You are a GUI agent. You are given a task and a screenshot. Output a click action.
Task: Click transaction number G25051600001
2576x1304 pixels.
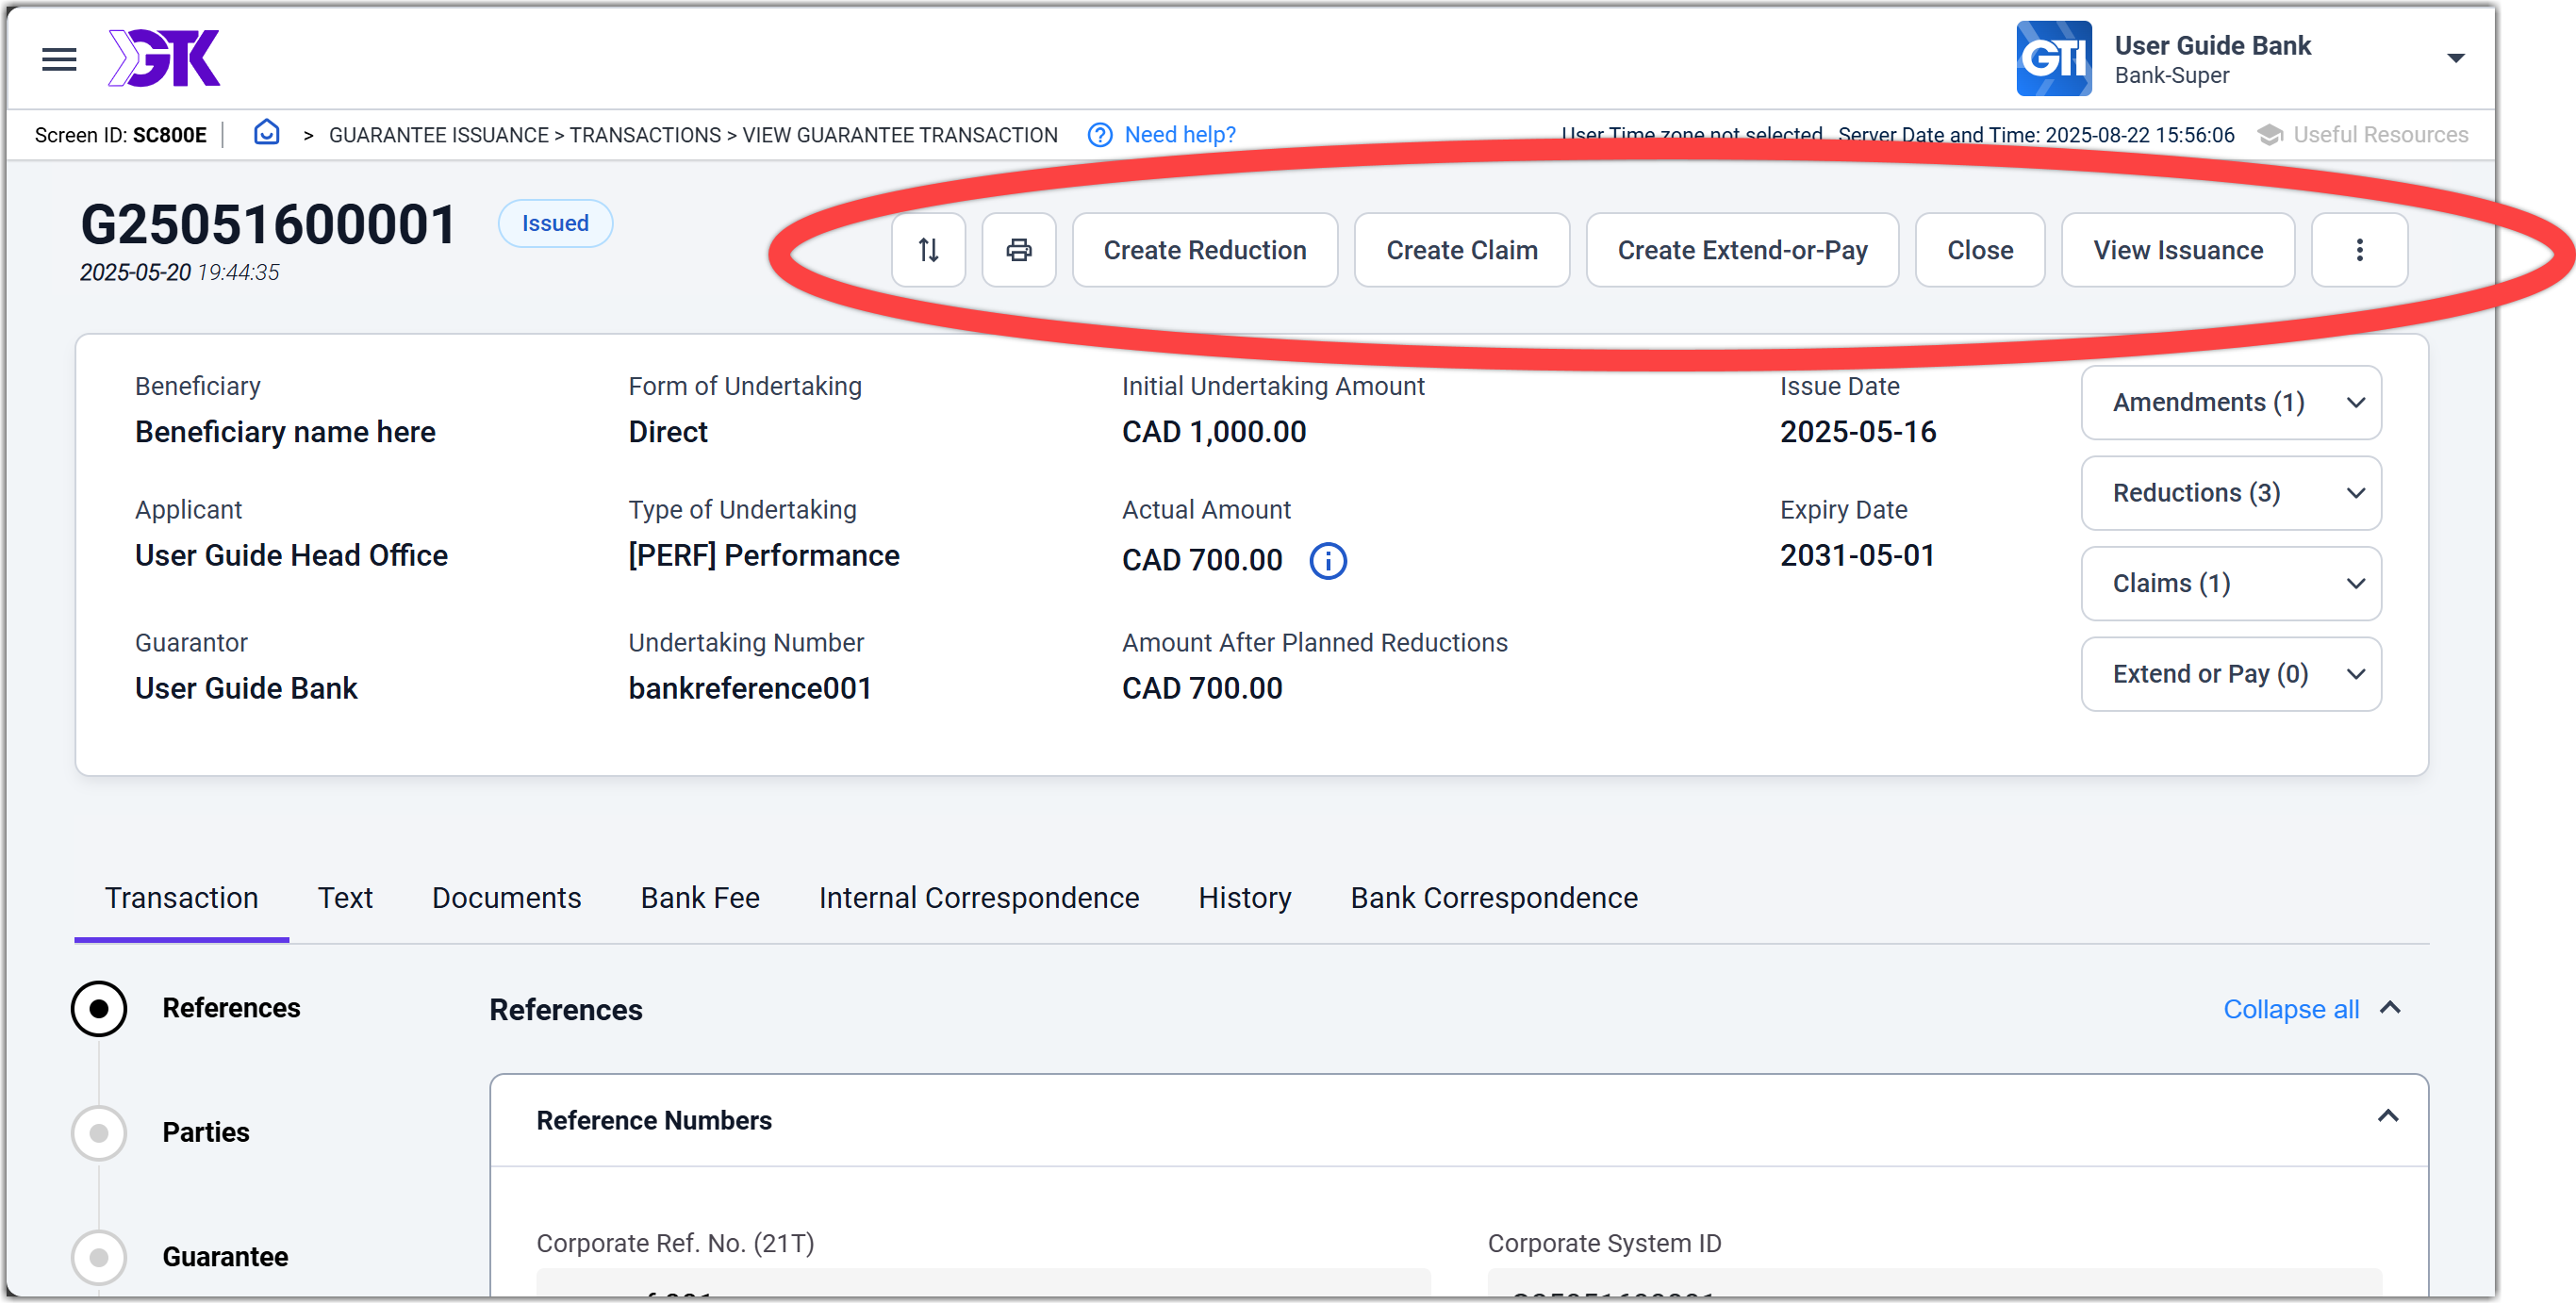coord(268,224)
